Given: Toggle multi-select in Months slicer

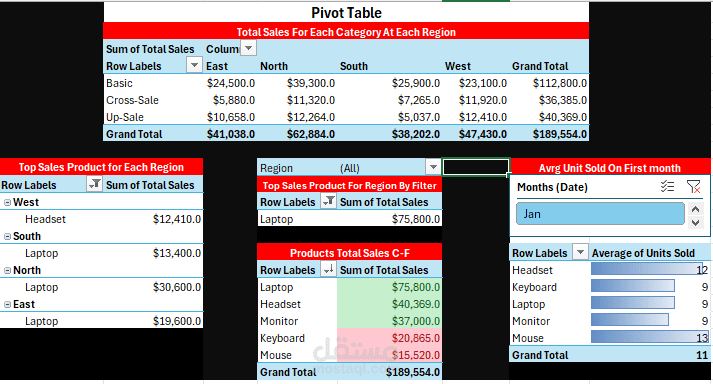Looking at the screenshot, I should 667,187.
